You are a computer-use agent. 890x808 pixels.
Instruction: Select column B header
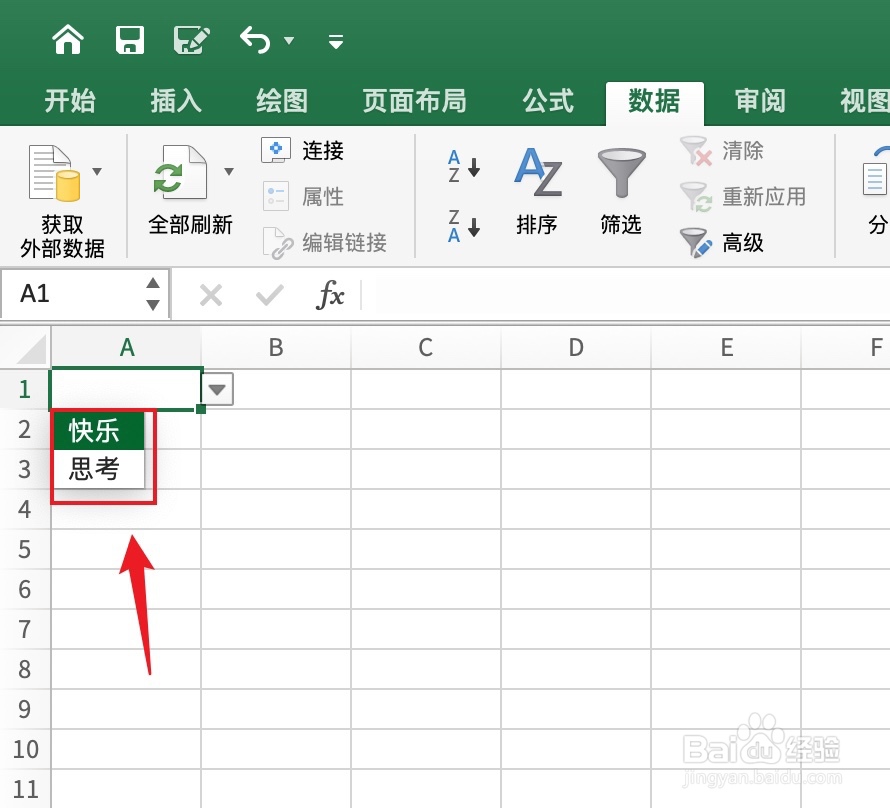(x=276, y=347)
